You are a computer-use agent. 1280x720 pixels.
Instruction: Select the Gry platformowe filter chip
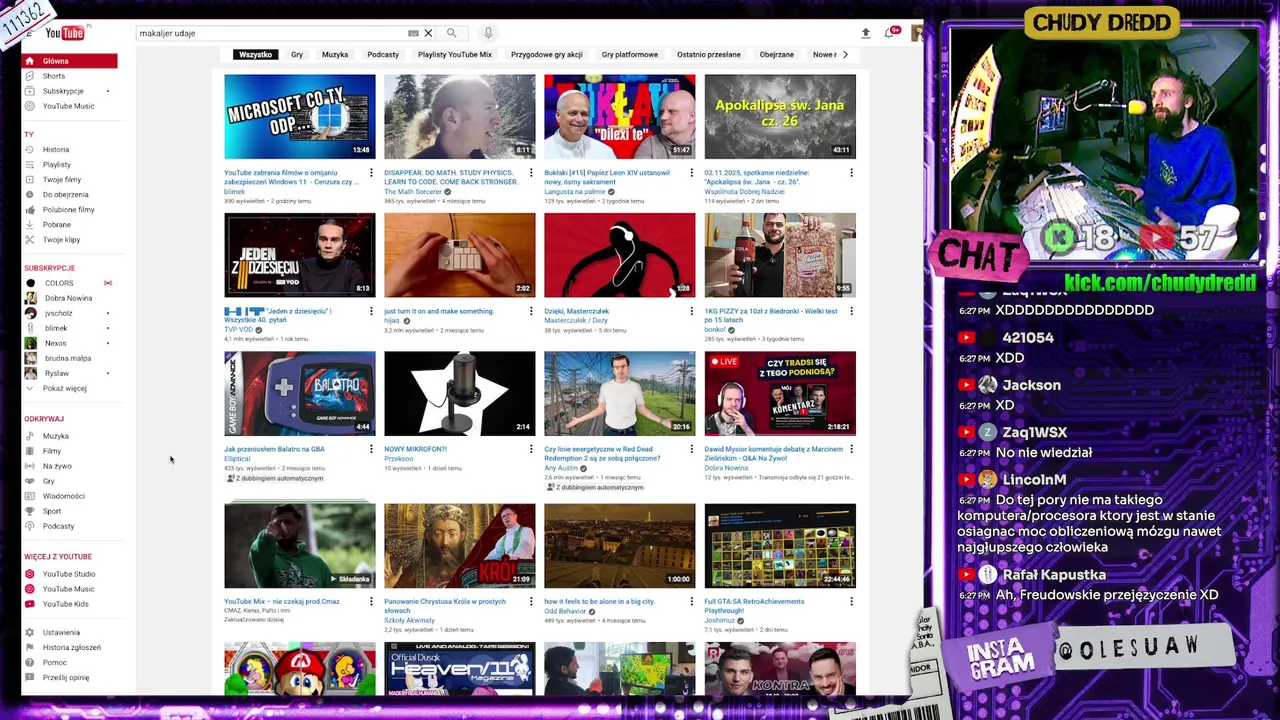pos(630,54)
